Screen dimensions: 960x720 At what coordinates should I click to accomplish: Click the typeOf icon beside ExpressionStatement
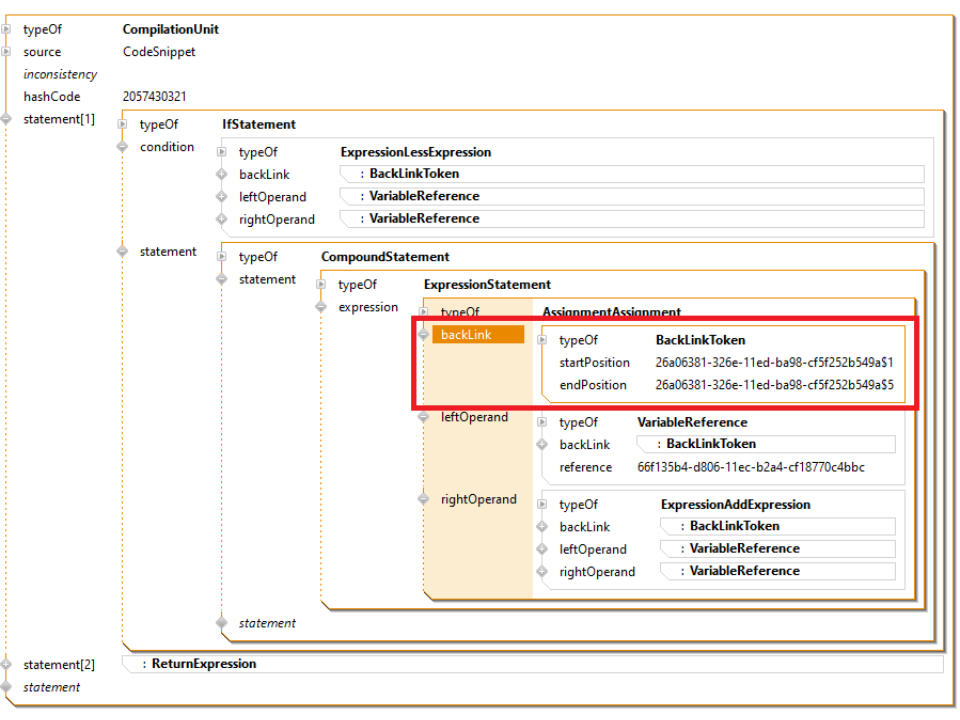(x=322, y=285)
